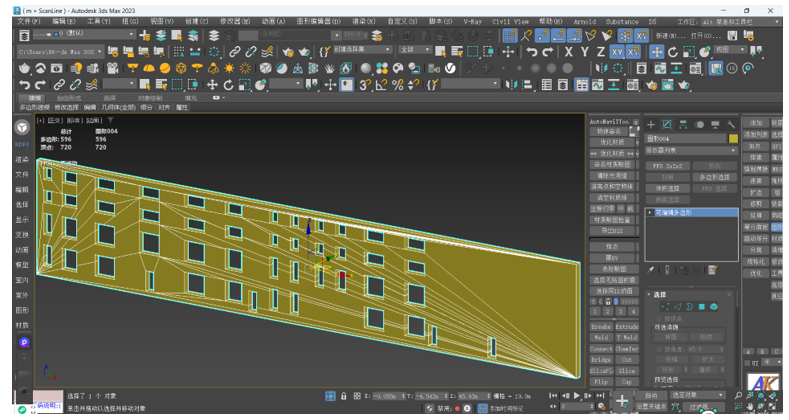Open the Create tab in command panel

coord(652,125)
